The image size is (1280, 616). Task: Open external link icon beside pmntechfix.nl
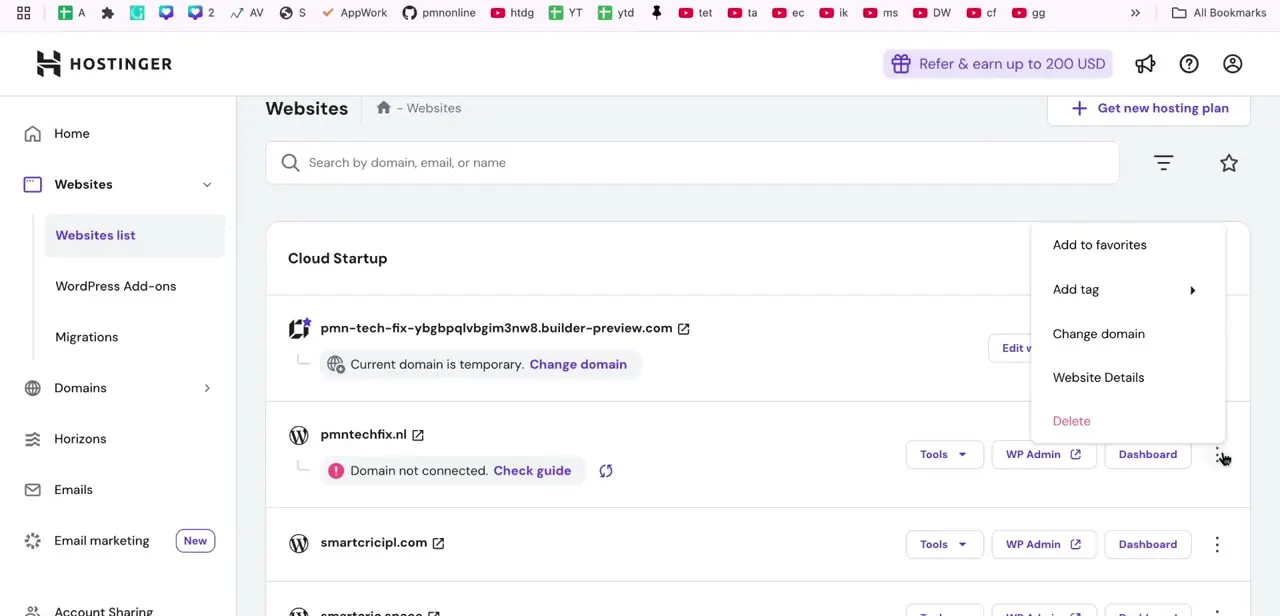(x=418, y=435)
